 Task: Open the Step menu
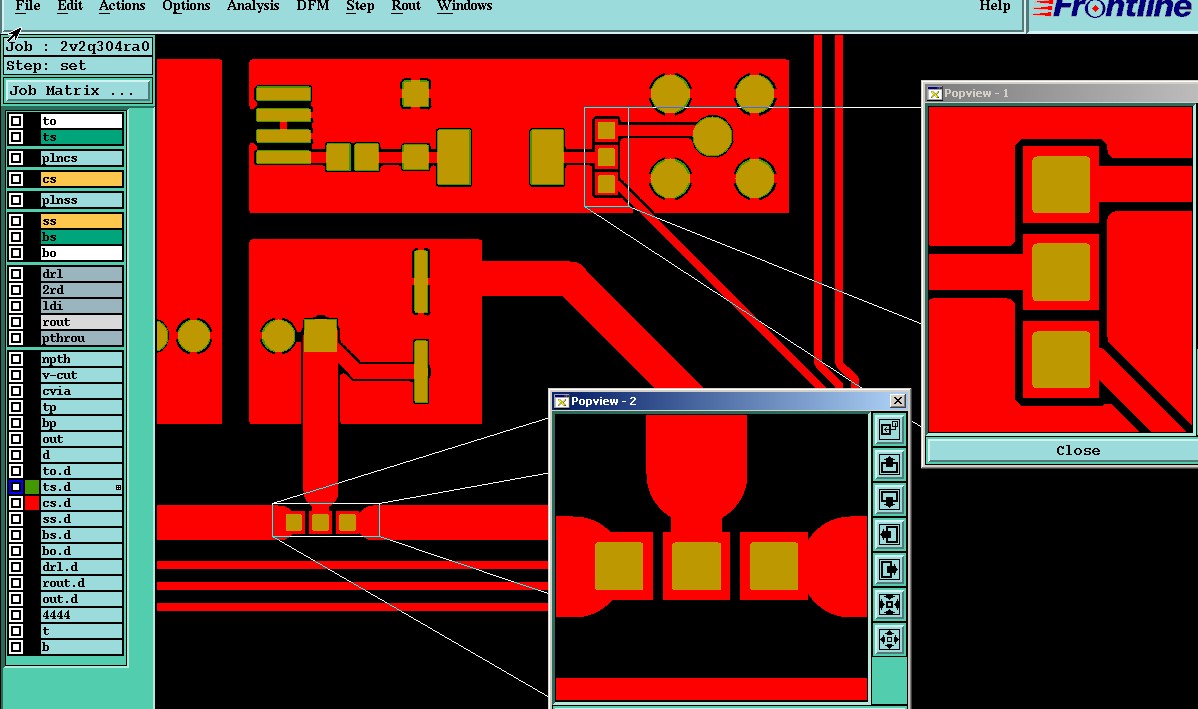(360, 6)
